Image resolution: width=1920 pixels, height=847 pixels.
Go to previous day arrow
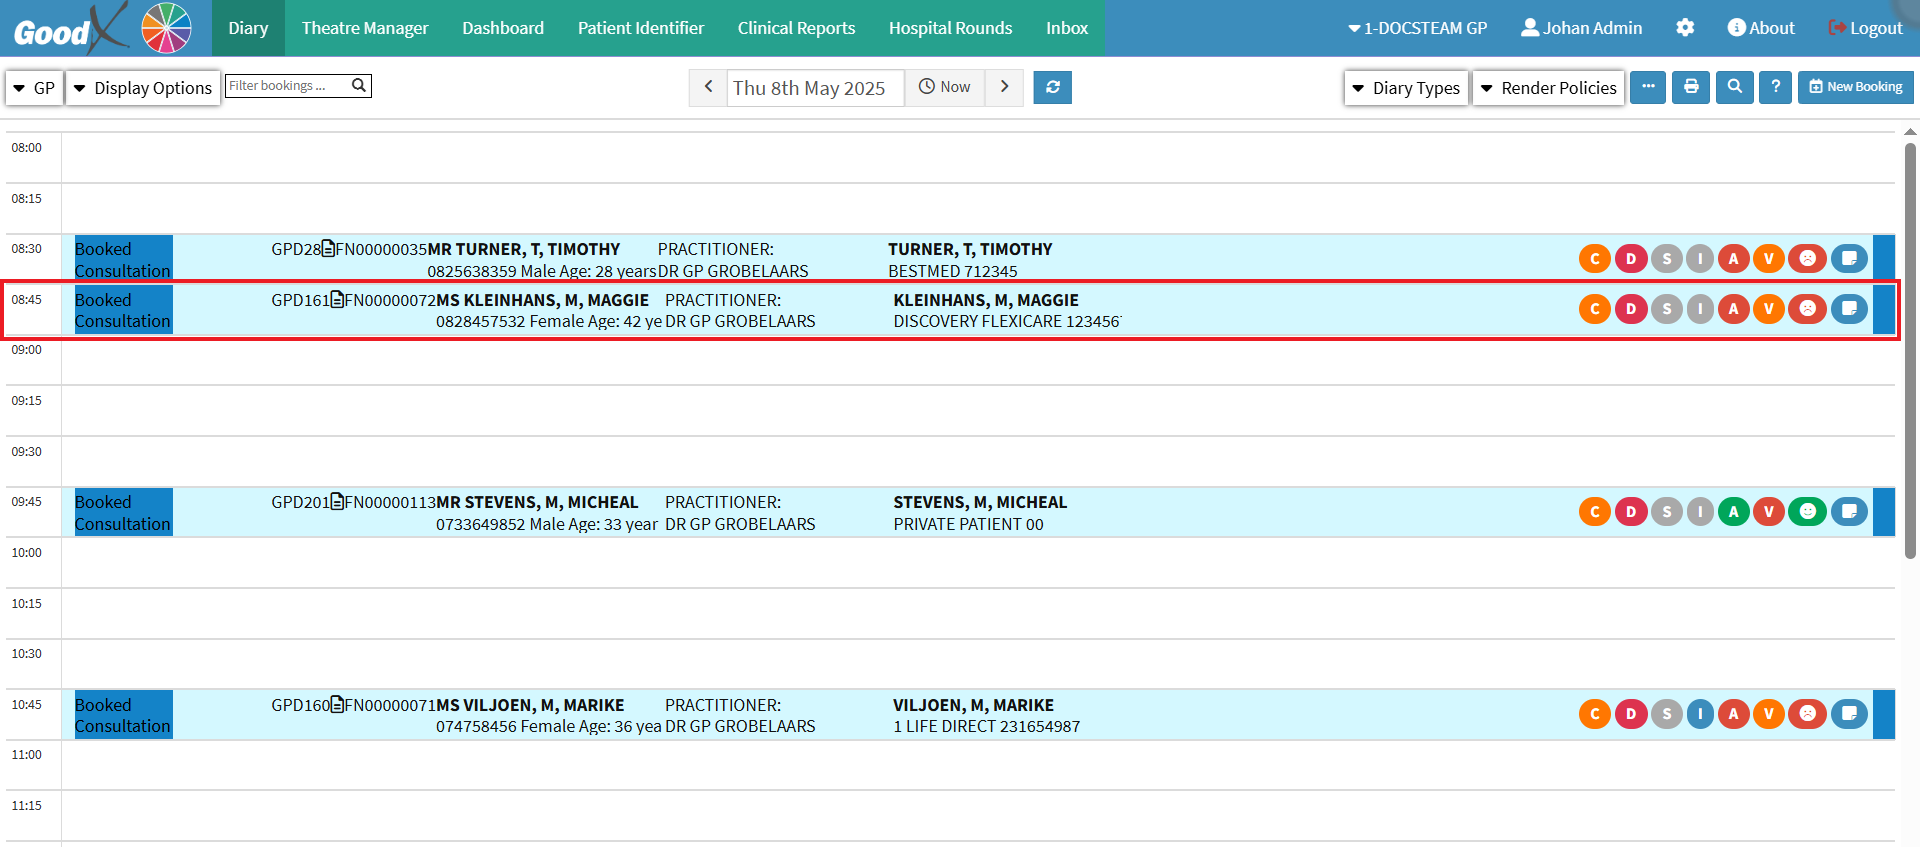pos(708,87)
